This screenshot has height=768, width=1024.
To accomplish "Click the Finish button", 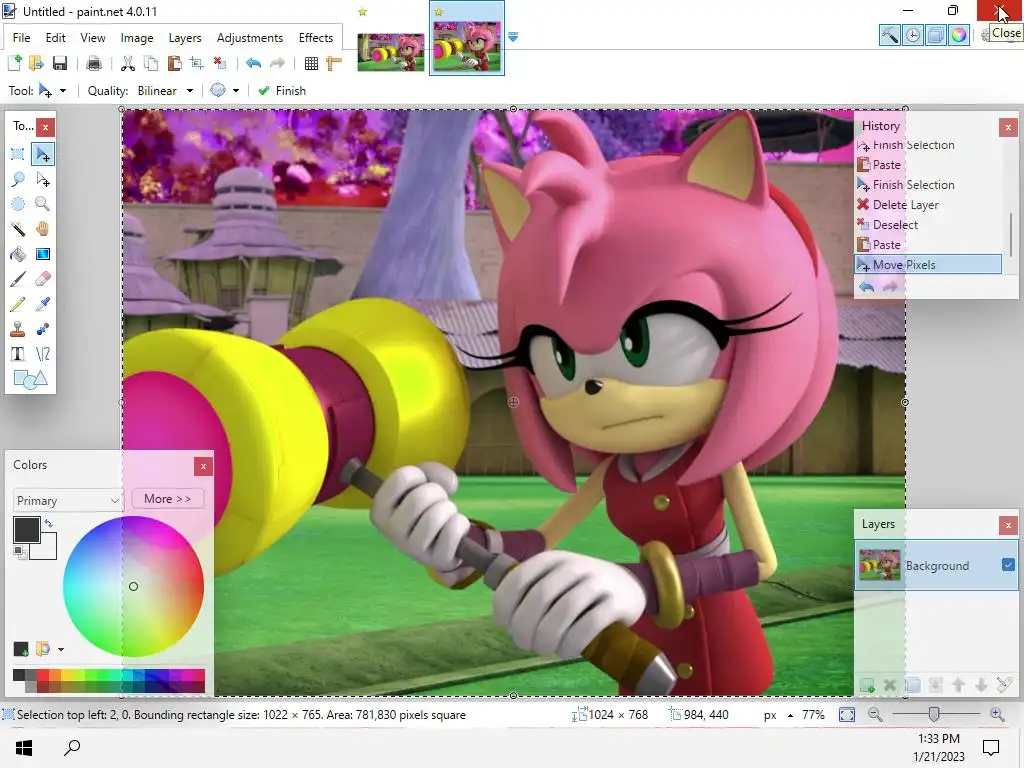I will tap(282, 91).
